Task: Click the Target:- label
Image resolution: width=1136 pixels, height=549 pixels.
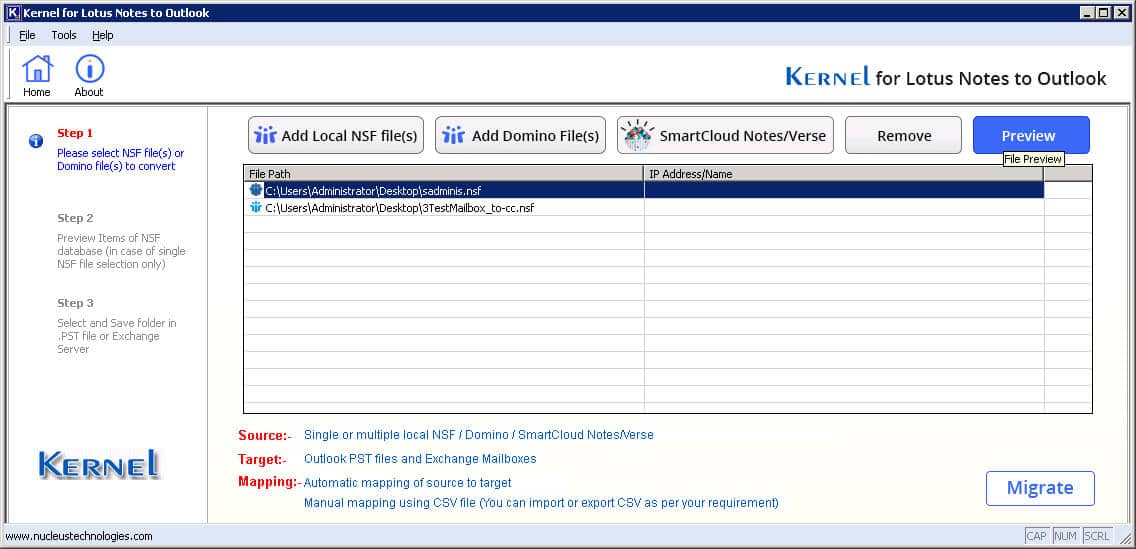Action: pyautogui.click(x=262, y=459)
